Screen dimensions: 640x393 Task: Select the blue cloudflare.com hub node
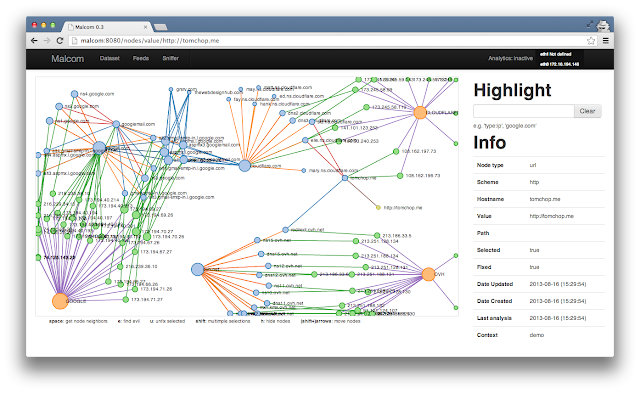244,166
